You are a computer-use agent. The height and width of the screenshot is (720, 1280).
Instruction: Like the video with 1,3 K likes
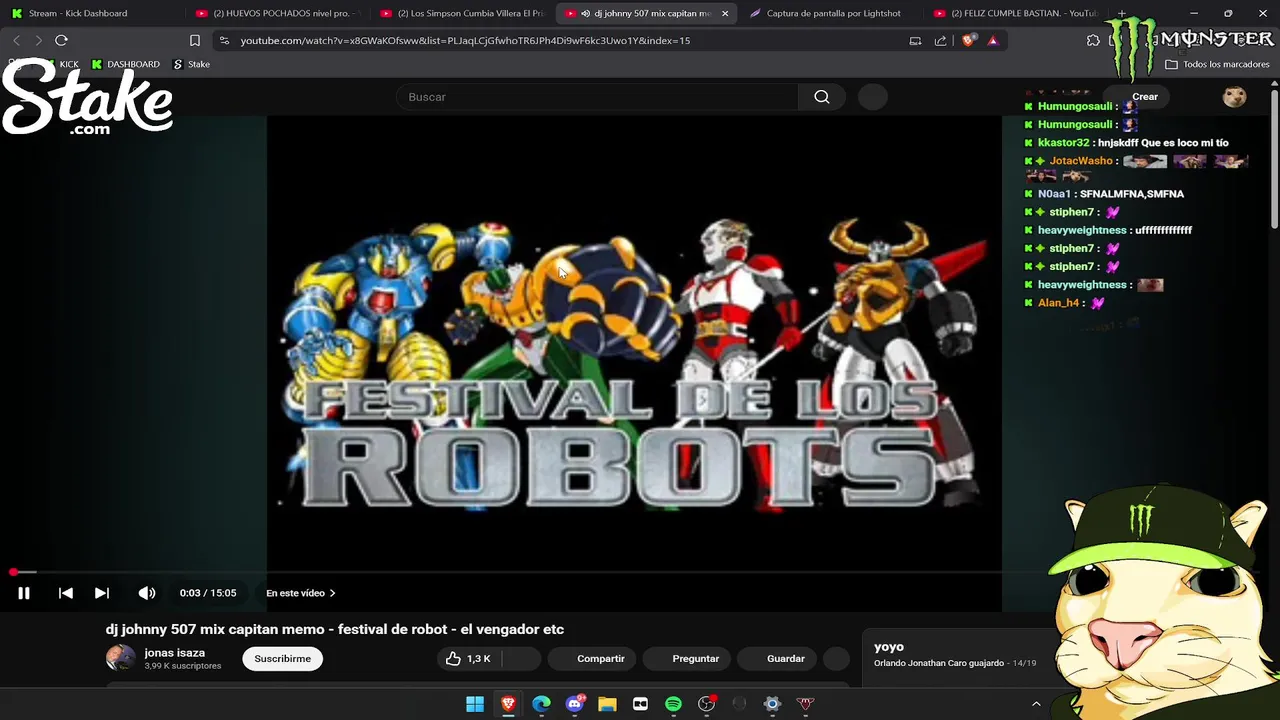pyautogui.click(x=468, y=658)
